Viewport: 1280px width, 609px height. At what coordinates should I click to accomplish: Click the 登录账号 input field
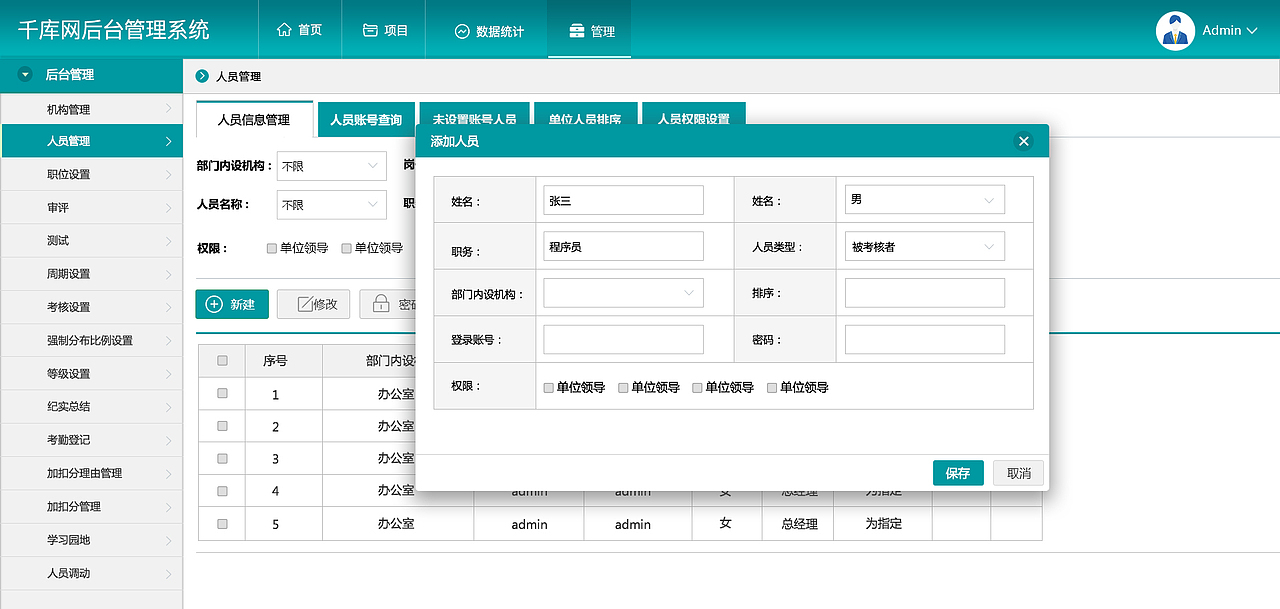click(x=623, y=339)
